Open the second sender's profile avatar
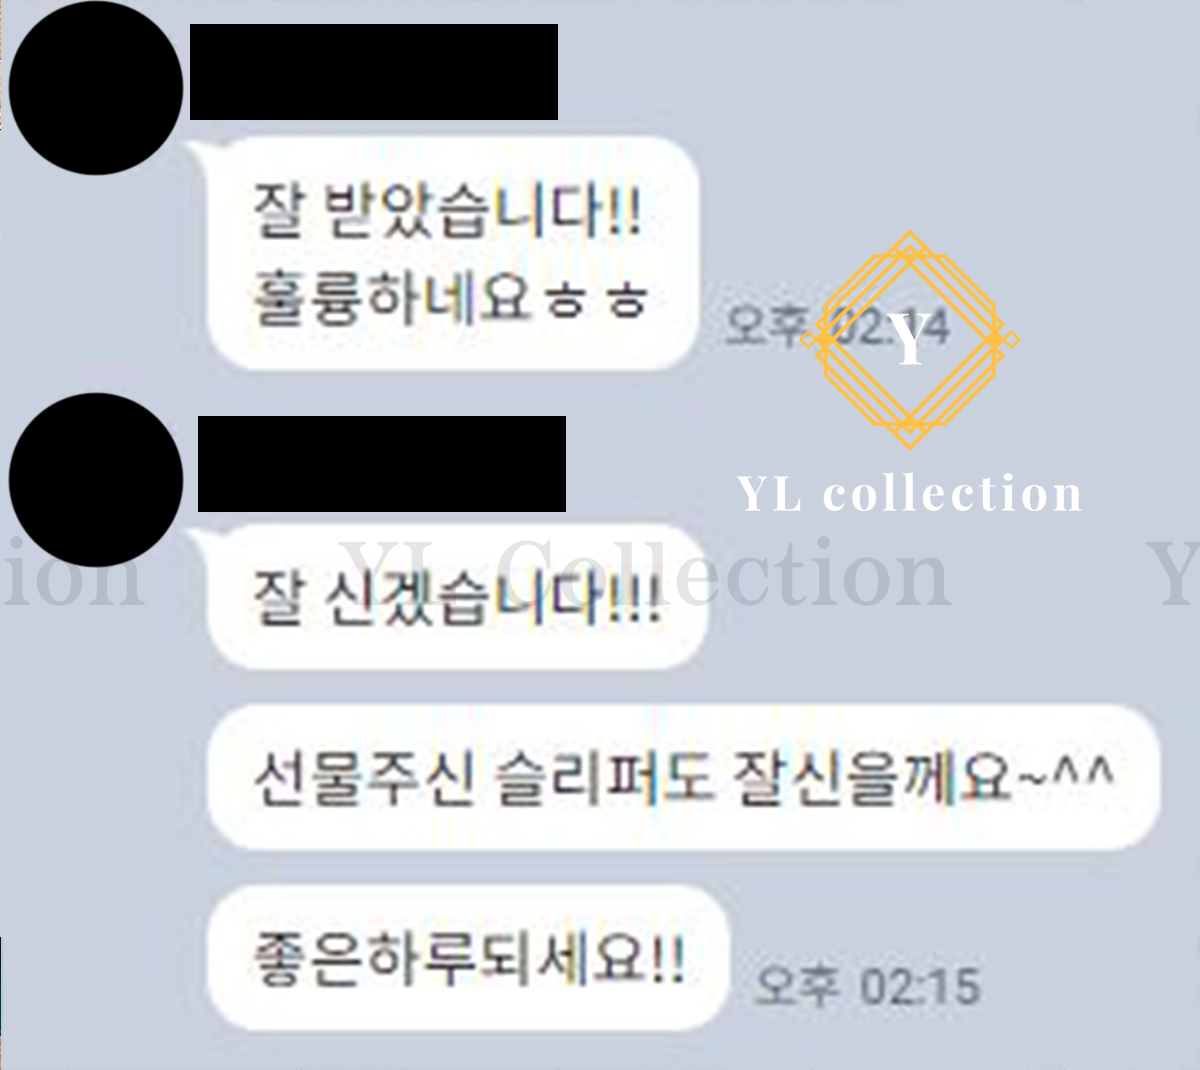1200x1070 pixels. (96, 480)
